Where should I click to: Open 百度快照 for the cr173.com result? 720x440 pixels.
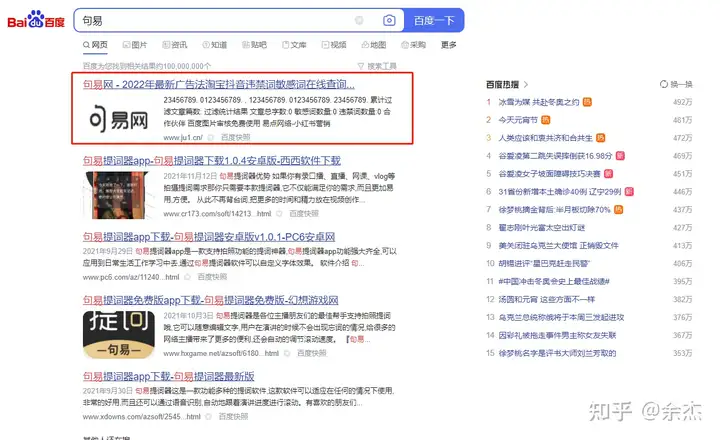(304, 214)
